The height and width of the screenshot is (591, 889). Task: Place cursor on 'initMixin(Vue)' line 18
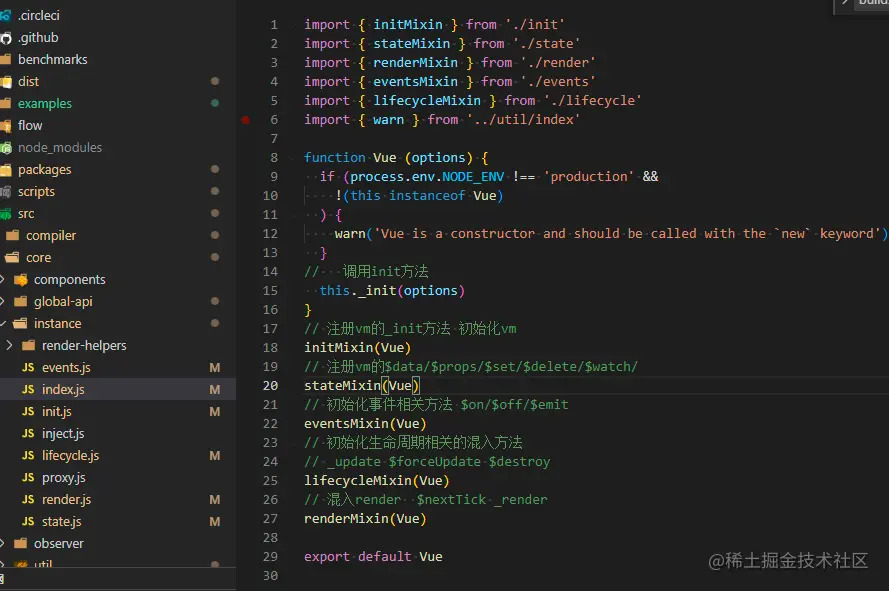coord(357,348)
